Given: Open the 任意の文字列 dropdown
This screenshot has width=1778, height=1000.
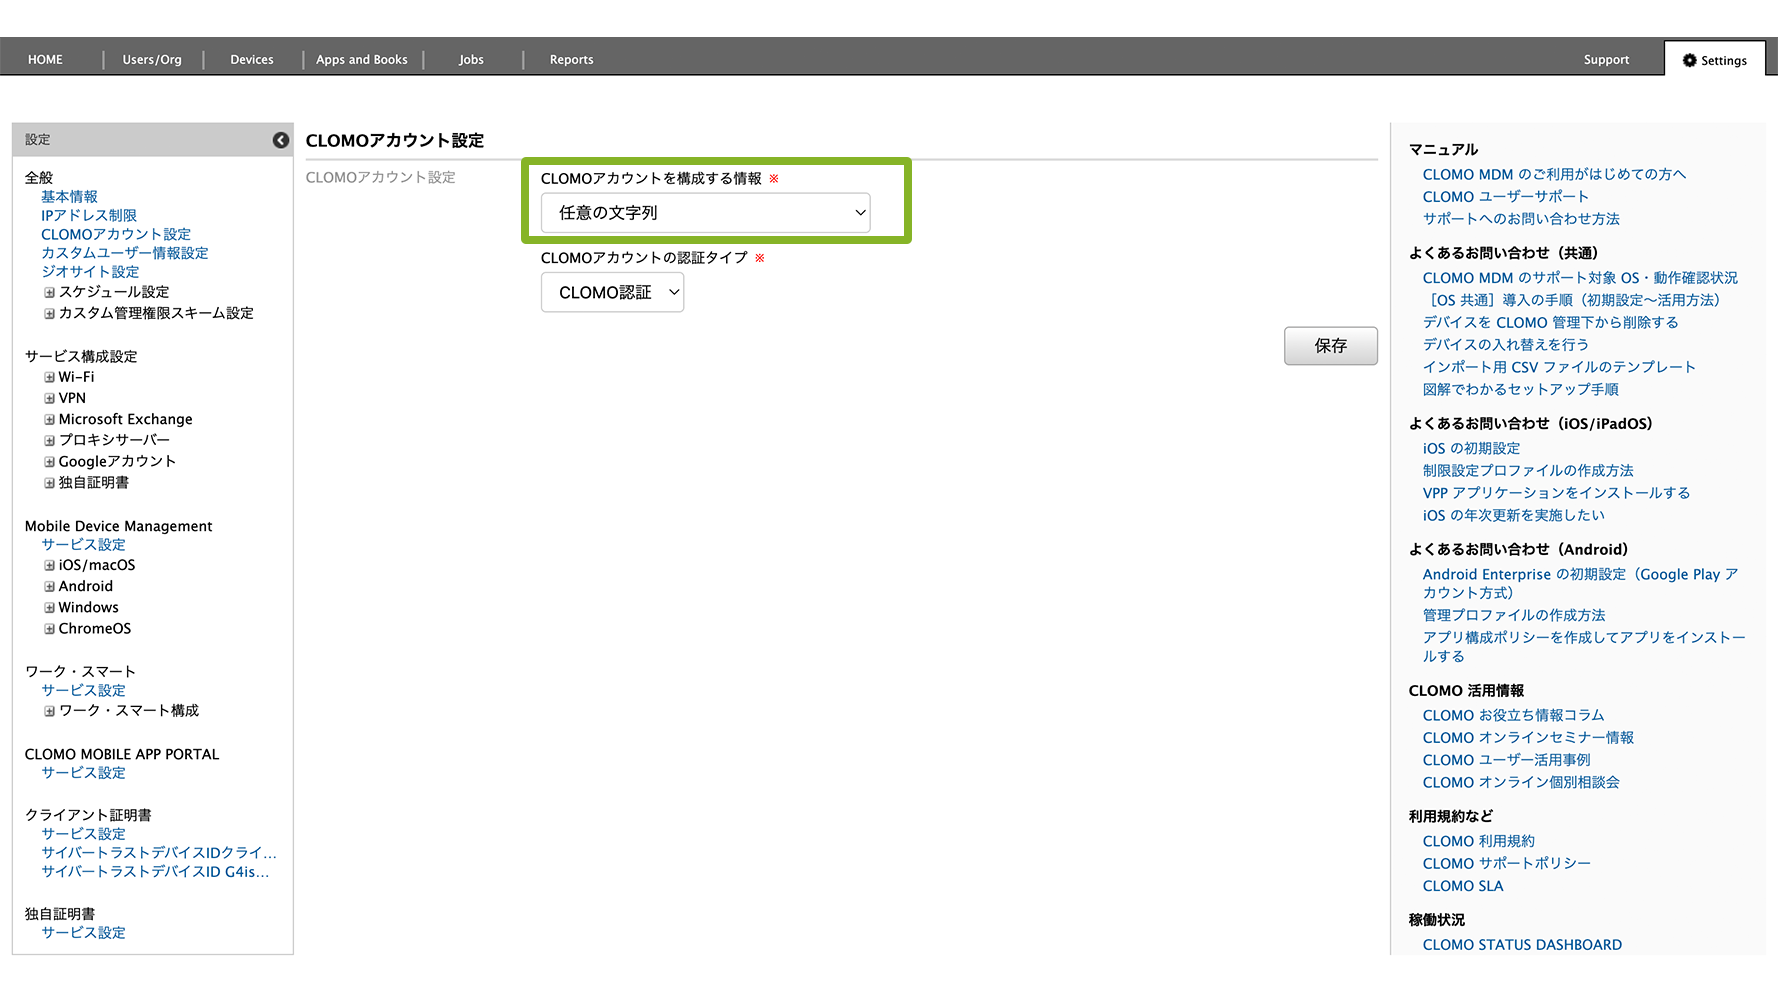Looking at the screenshot, I should pyautogui.click(x=705, y=213).
